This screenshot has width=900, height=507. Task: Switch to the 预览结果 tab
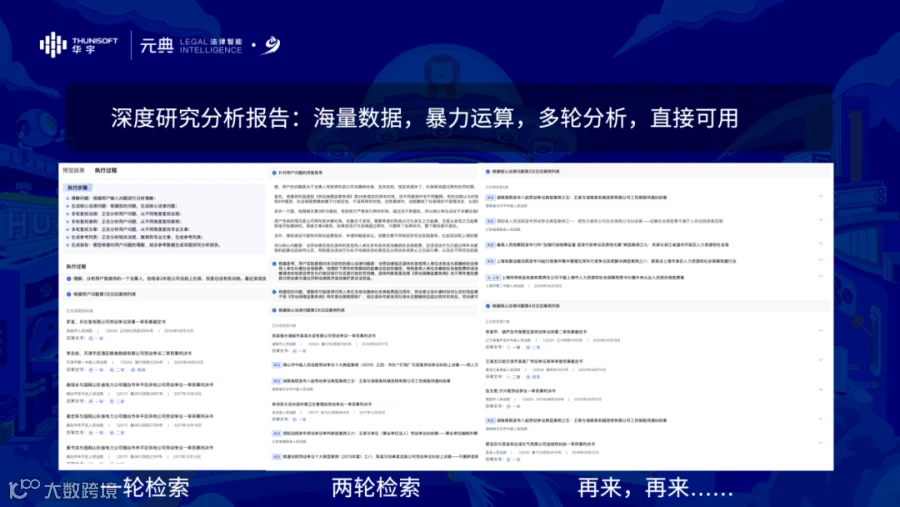(73, 171)
